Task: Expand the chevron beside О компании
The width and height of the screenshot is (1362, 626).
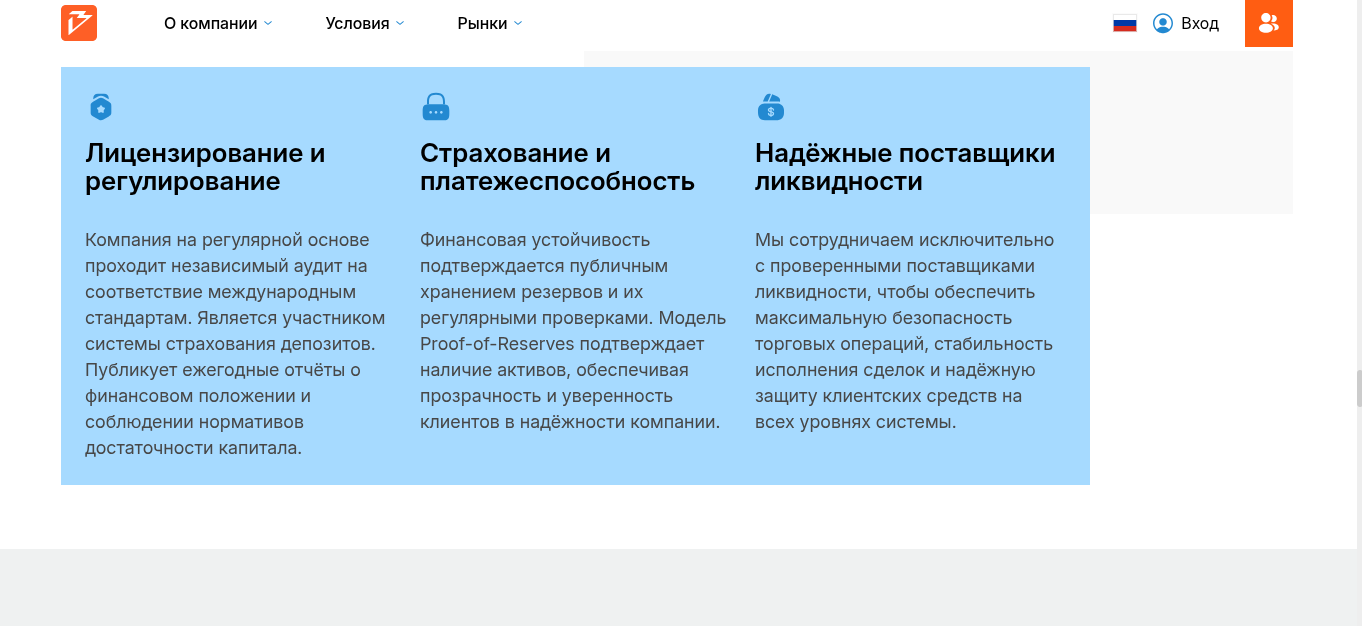Action: 268,23
